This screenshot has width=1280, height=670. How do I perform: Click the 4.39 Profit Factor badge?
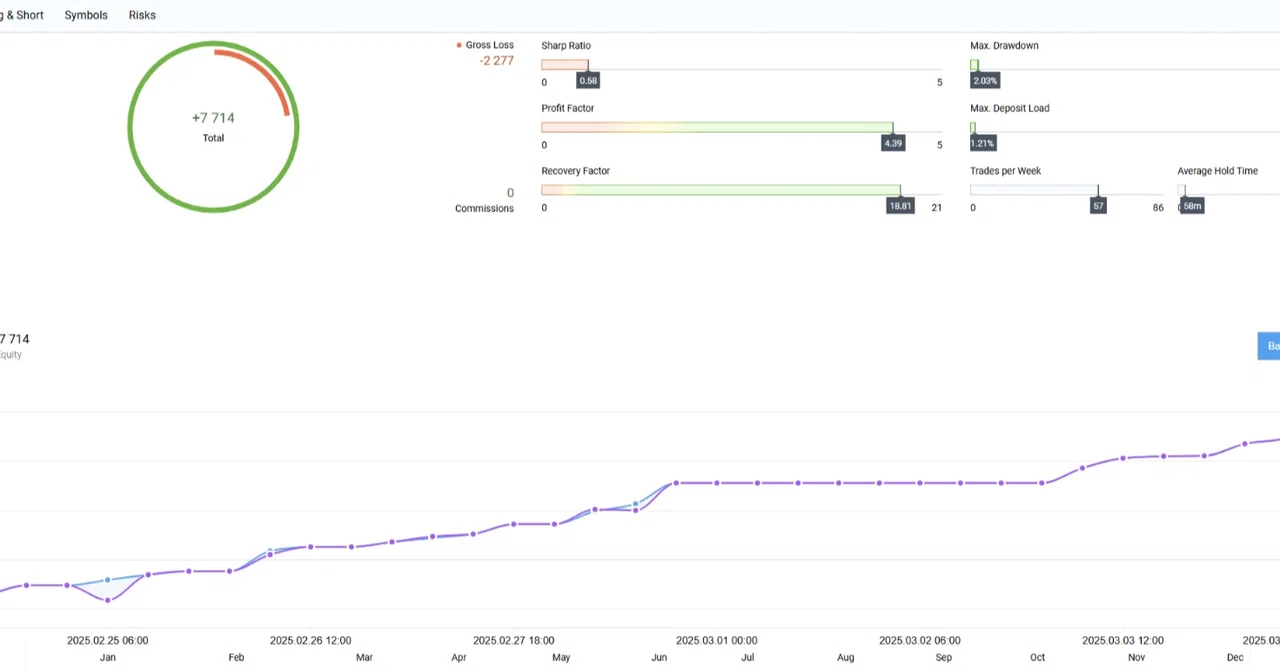893,143
